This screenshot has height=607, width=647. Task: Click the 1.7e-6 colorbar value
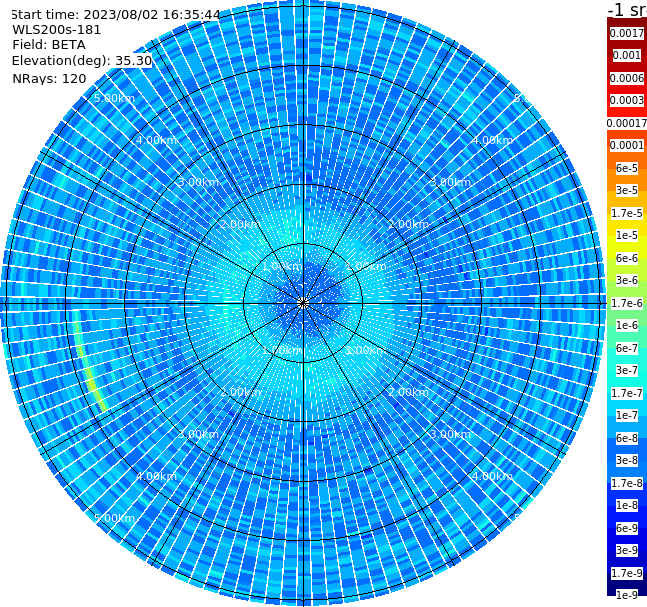pos(627,303)
